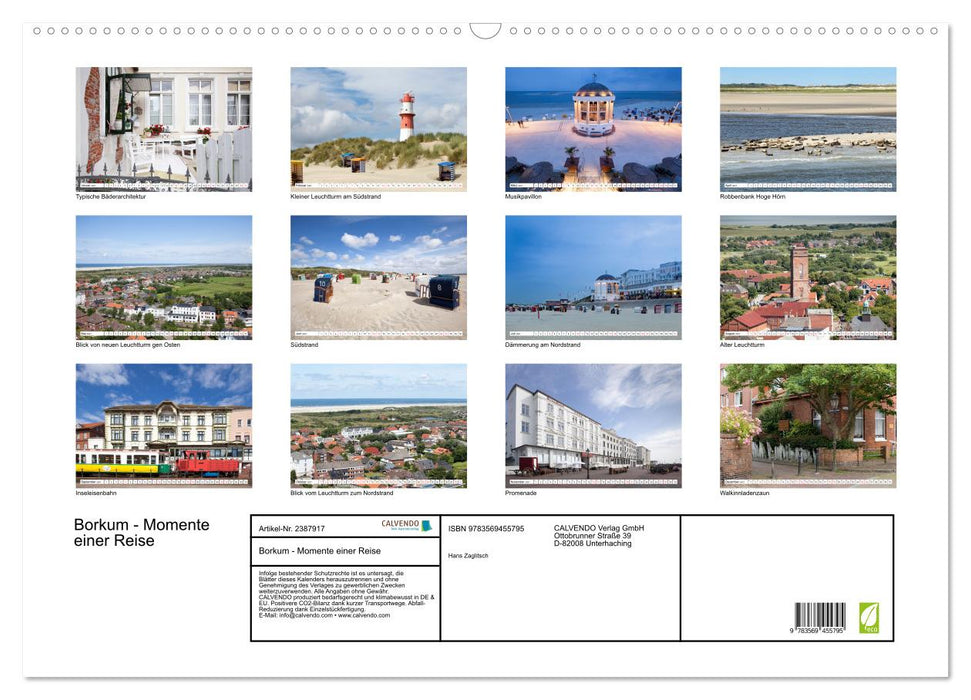Select the Walkinnladenzaun photo thumbnail

[x=808, y=426]
